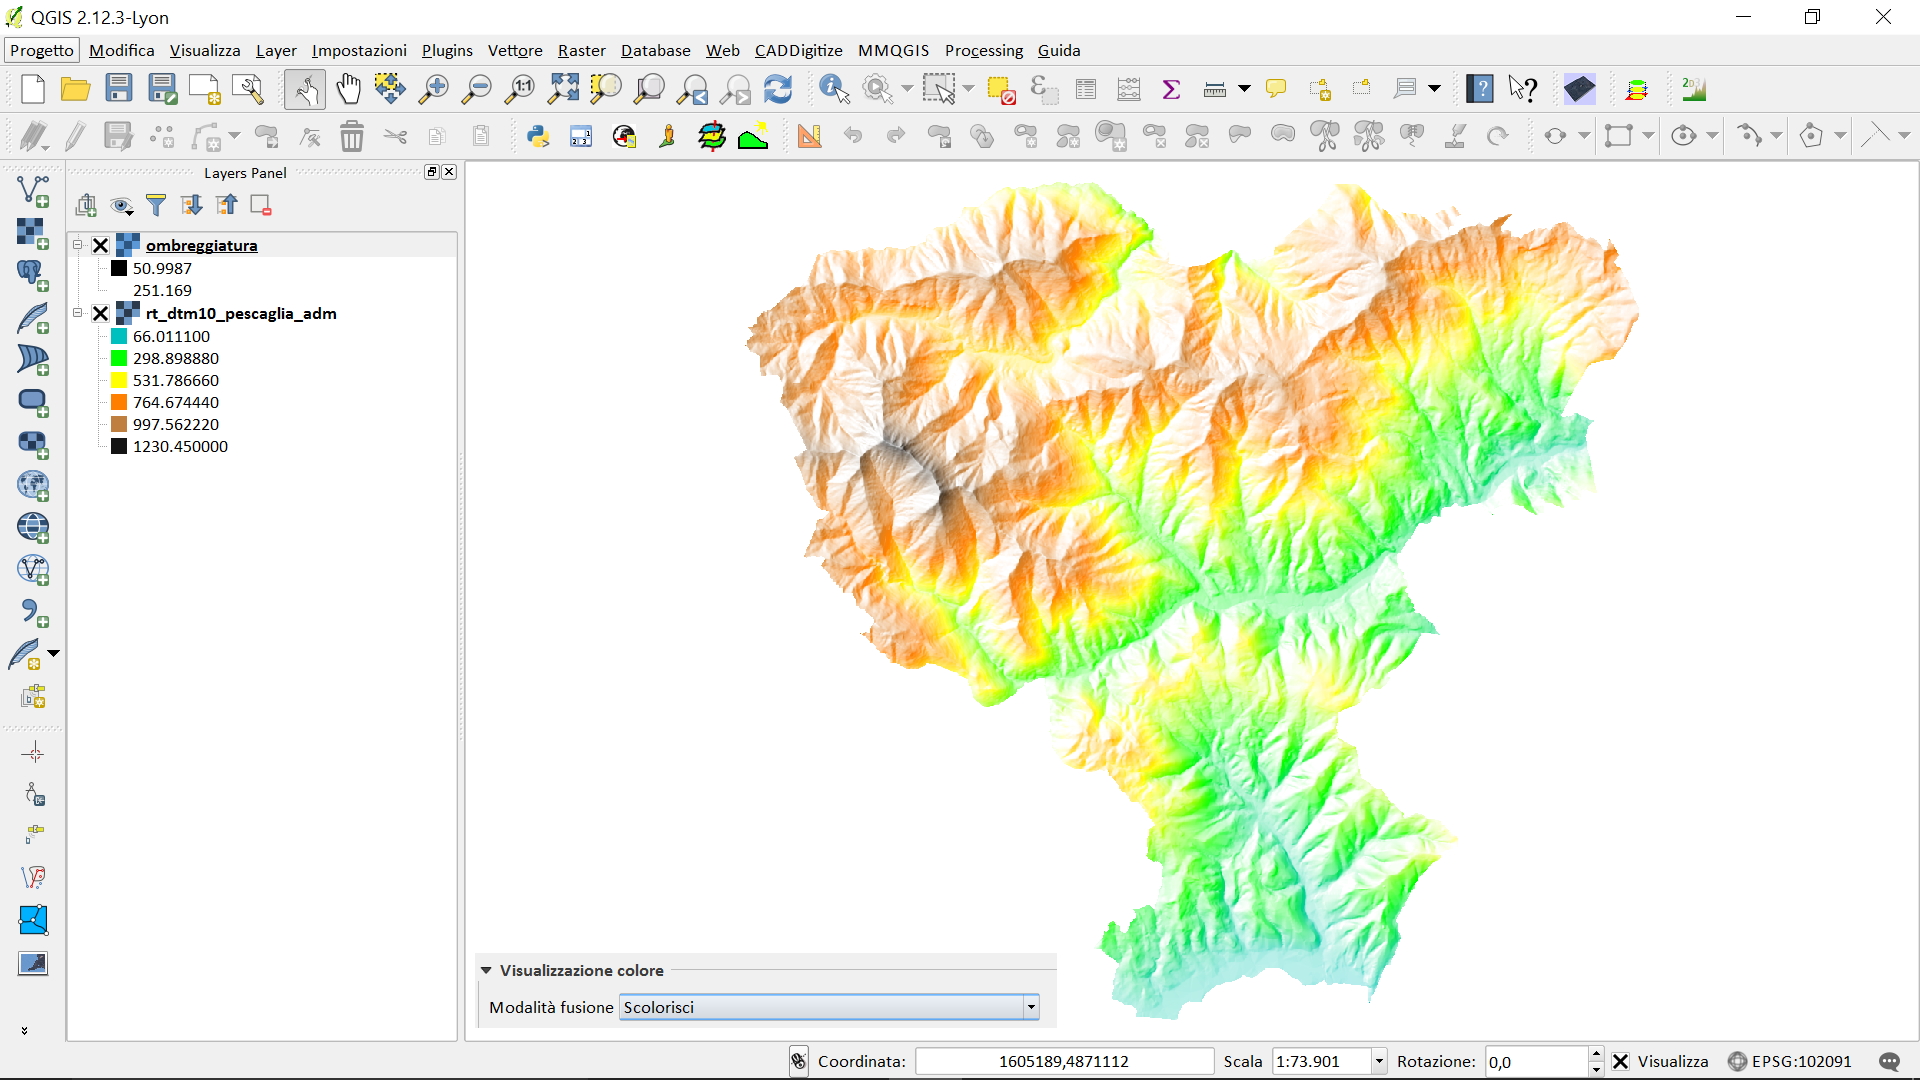
Task: Click the Zoom In magnifier tool
Action: (x=433, y=89)
